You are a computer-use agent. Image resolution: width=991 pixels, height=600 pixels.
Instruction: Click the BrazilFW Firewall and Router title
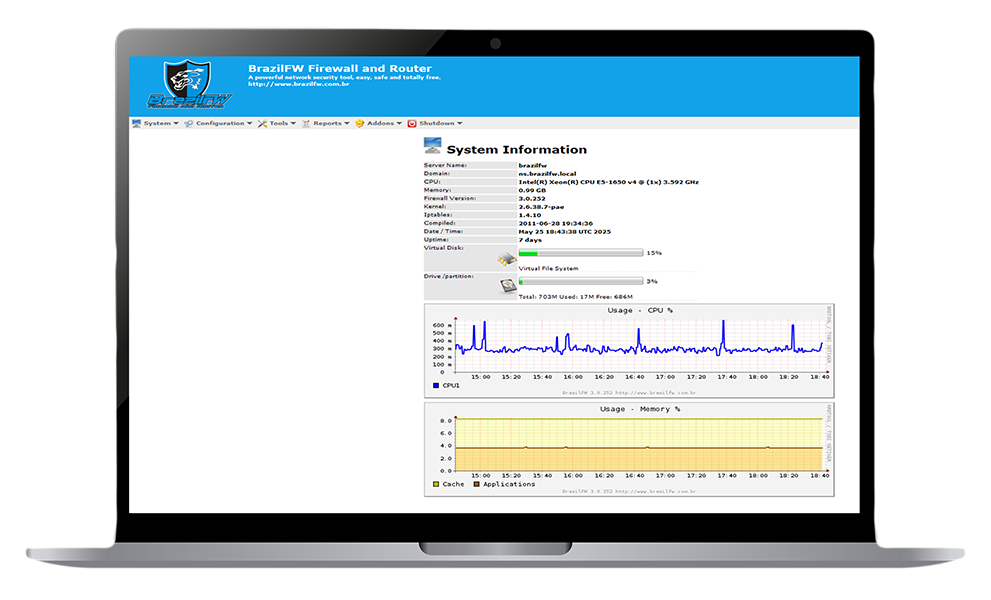tap(340, 69)
